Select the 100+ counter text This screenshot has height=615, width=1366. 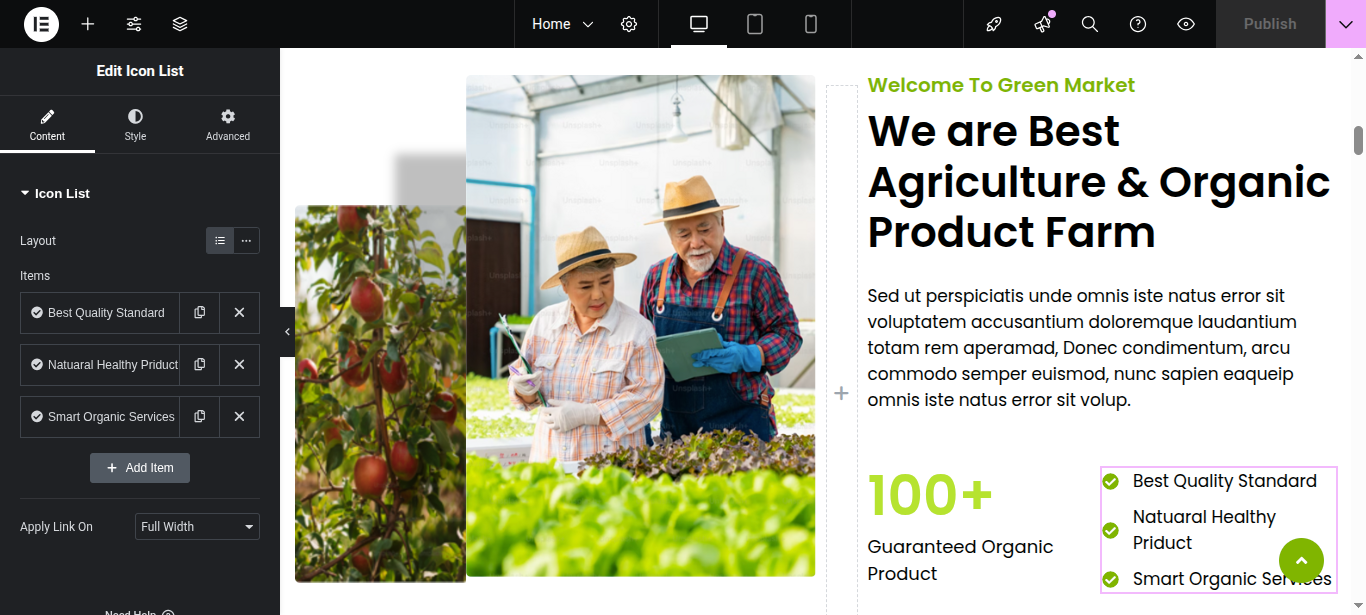point(930,494)
